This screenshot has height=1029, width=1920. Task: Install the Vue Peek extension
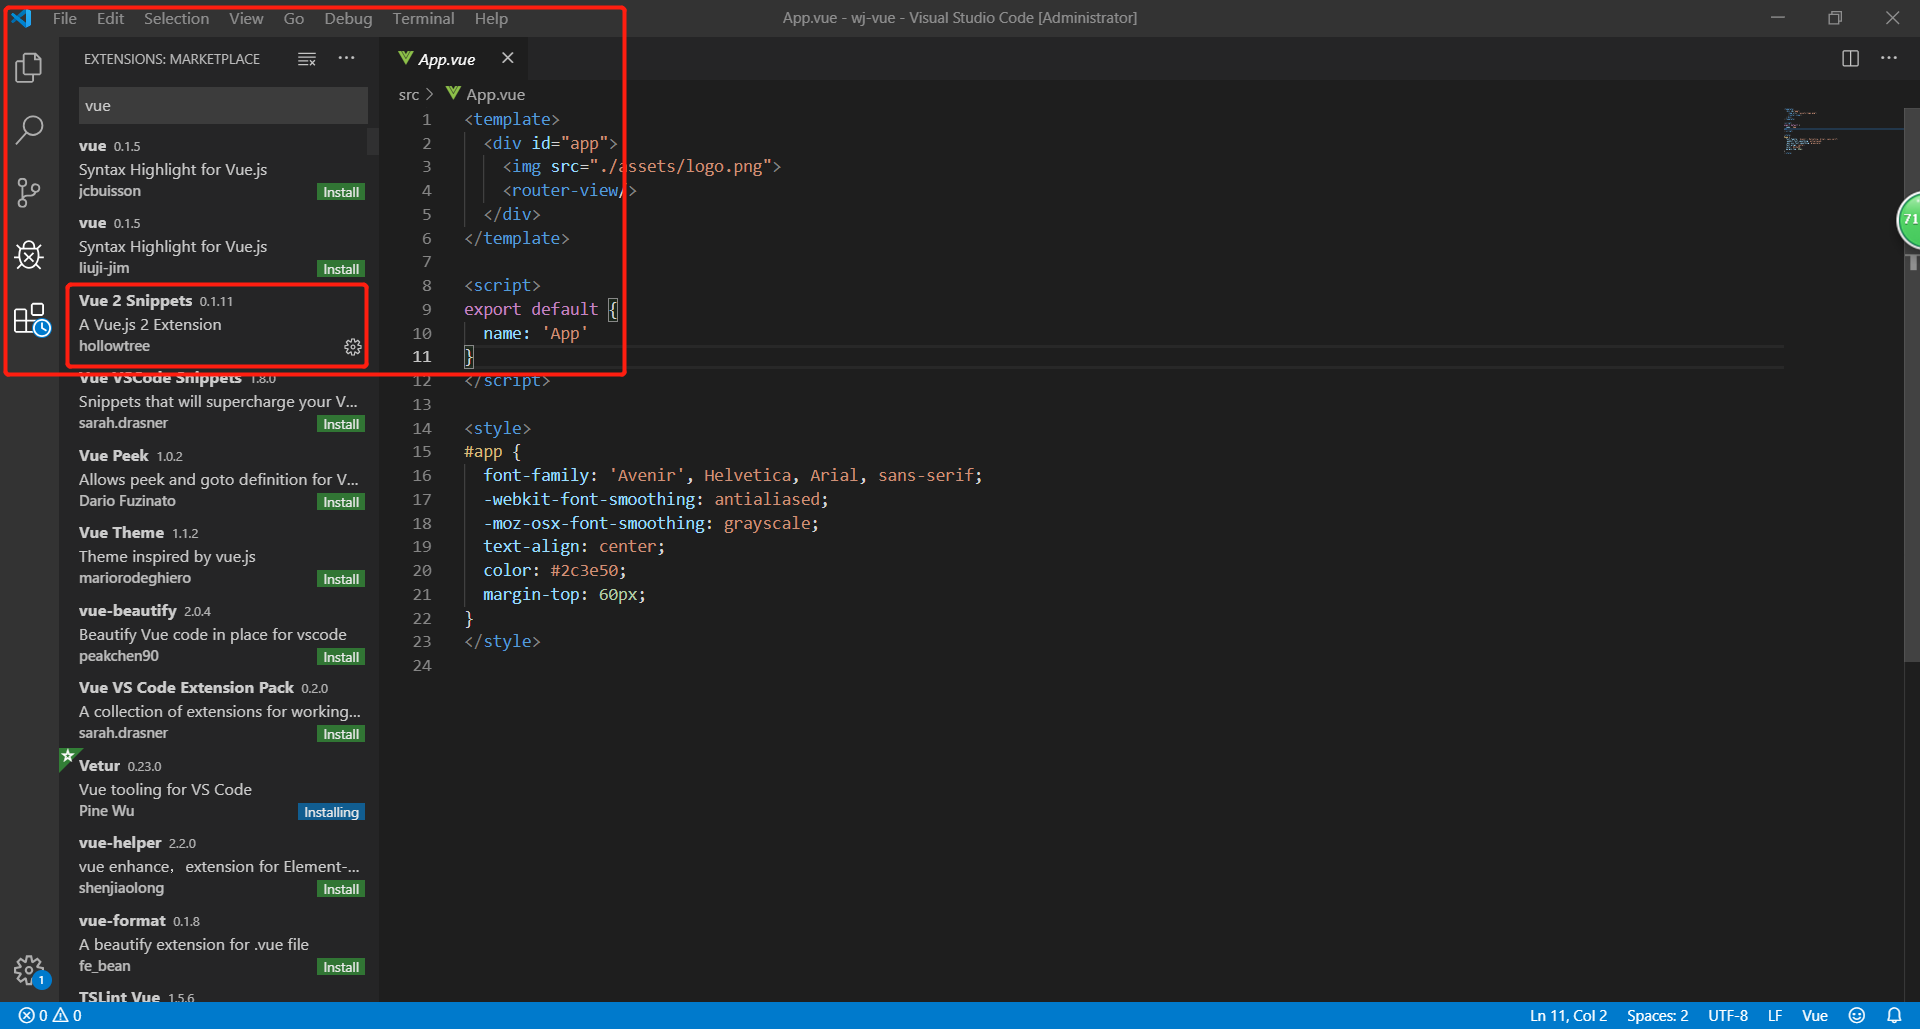point(341,502)
